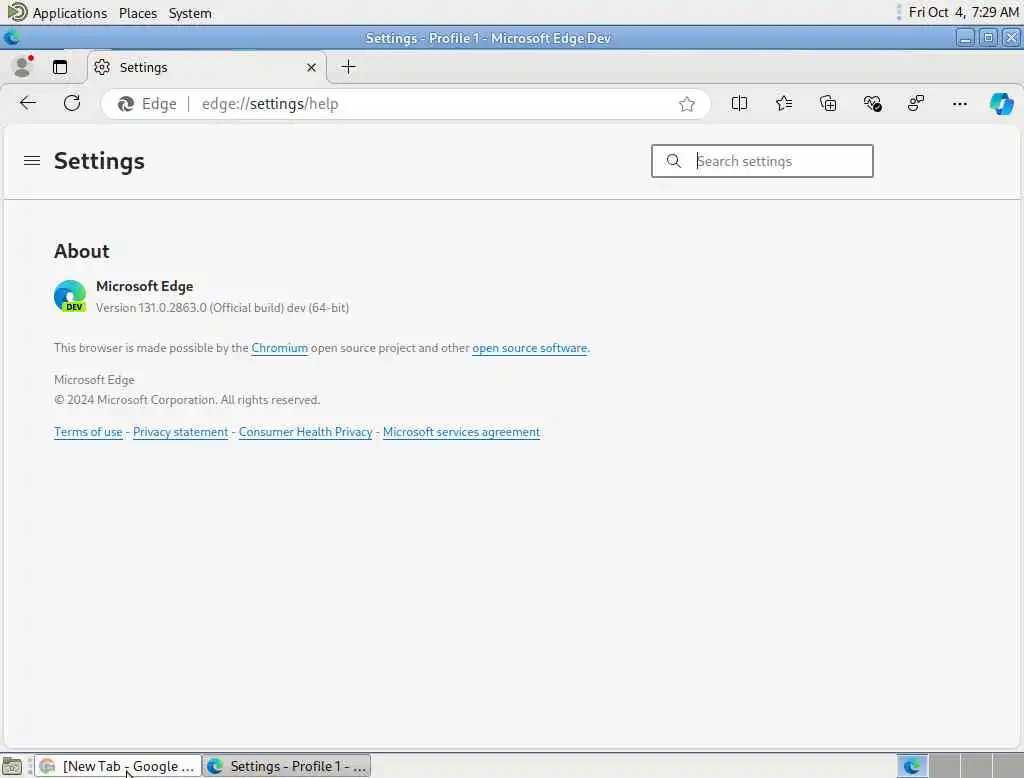
Task: Minimize the Edge window
Action: (965, 38)
